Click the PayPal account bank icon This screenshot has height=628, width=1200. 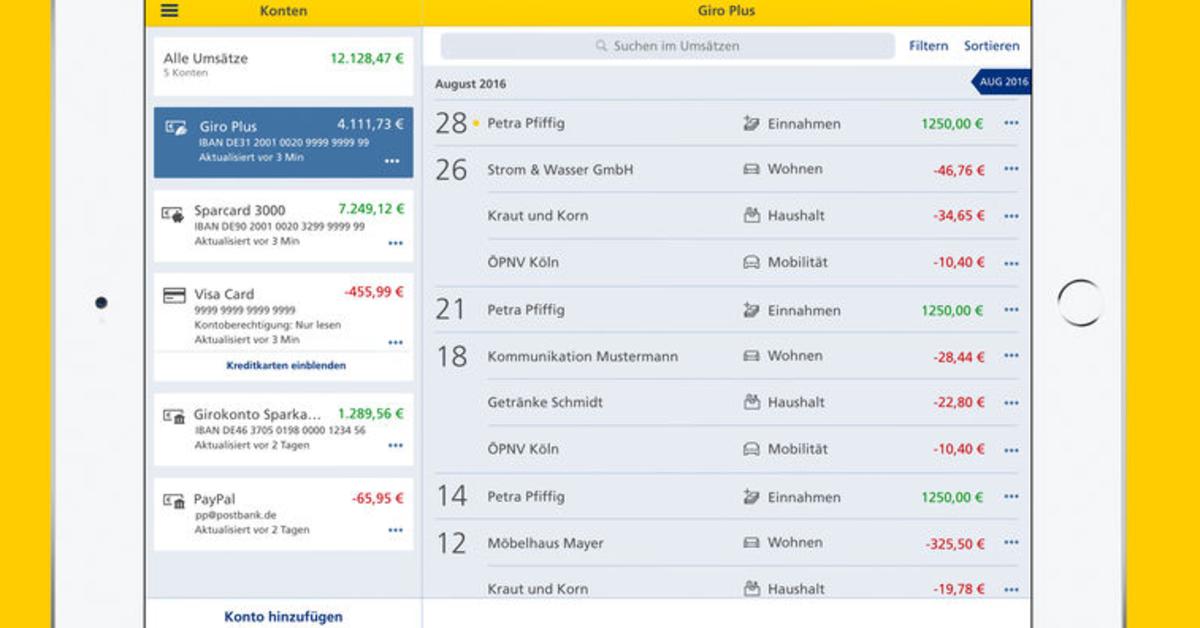pos(173,501)
